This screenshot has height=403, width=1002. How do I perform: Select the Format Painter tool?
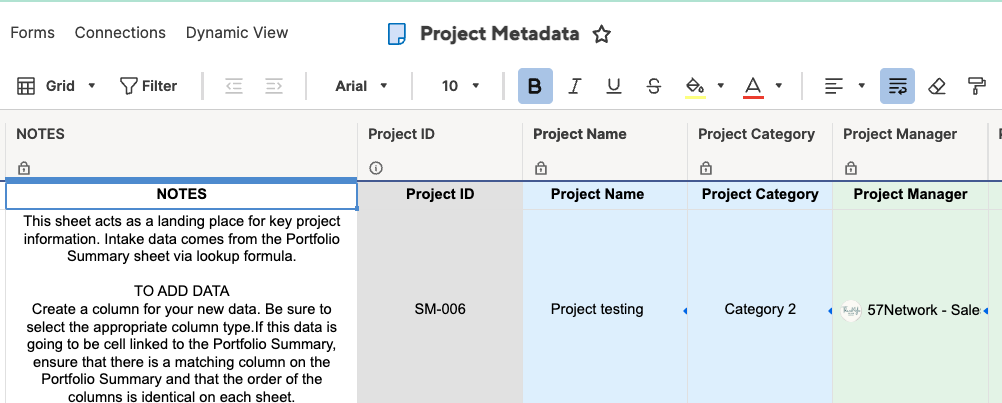976,86
